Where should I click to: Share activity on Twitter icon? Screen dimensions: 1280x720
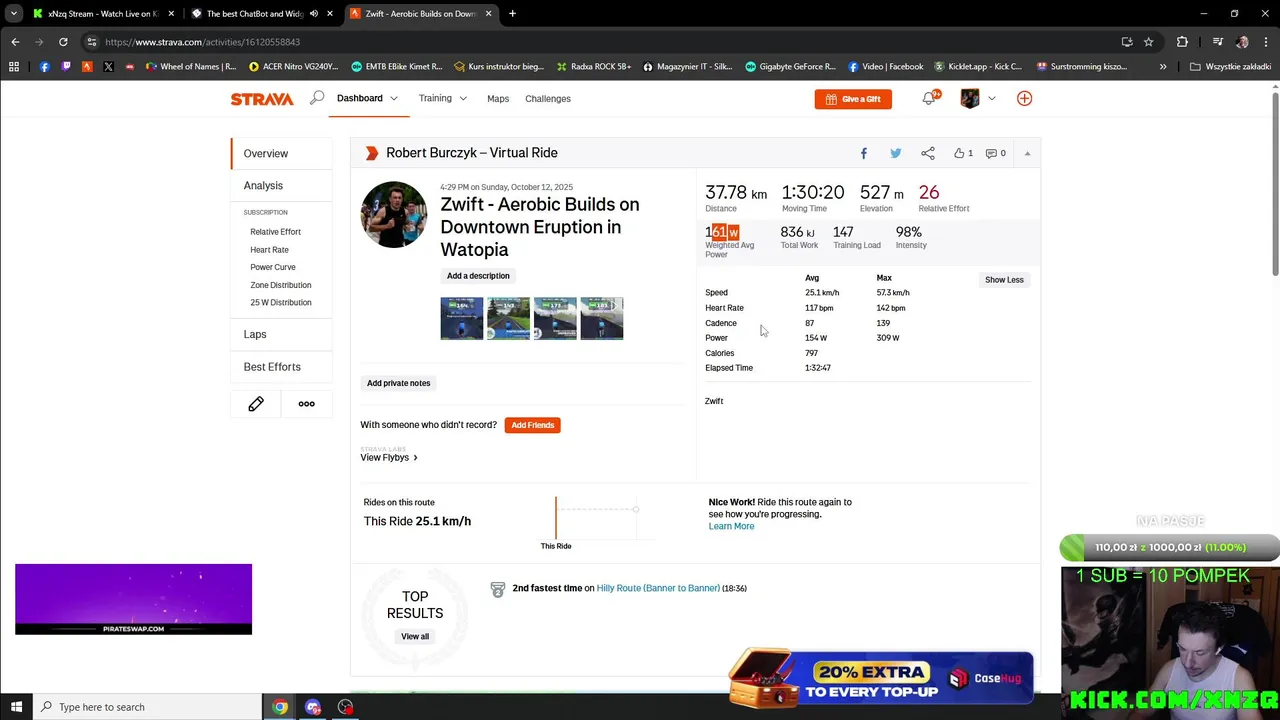896,153
